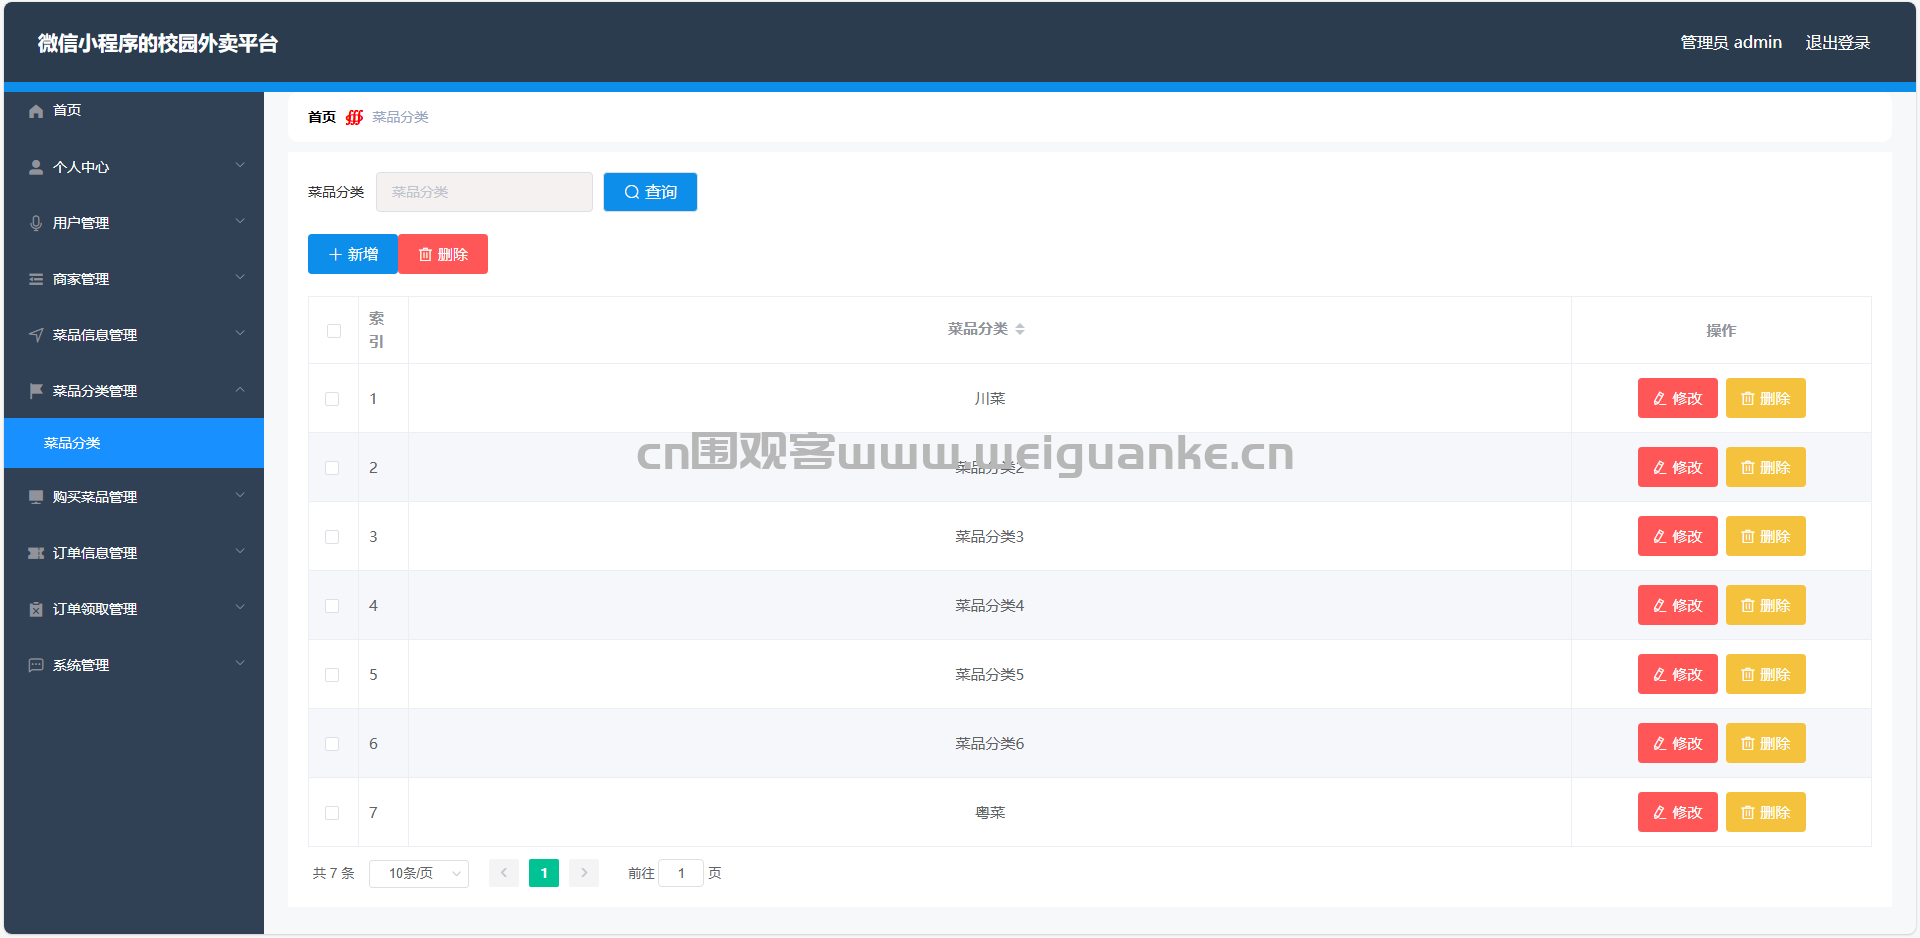Click the person icon beside 个人中心
1920x938 pixels.
tap(36, 167)
